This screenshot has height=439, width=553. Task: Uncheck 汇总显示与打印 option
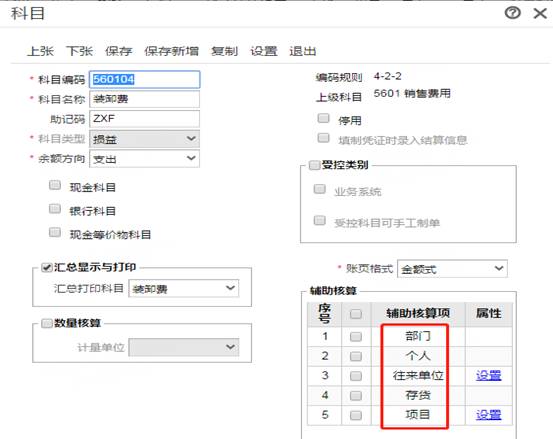[47, 268]
